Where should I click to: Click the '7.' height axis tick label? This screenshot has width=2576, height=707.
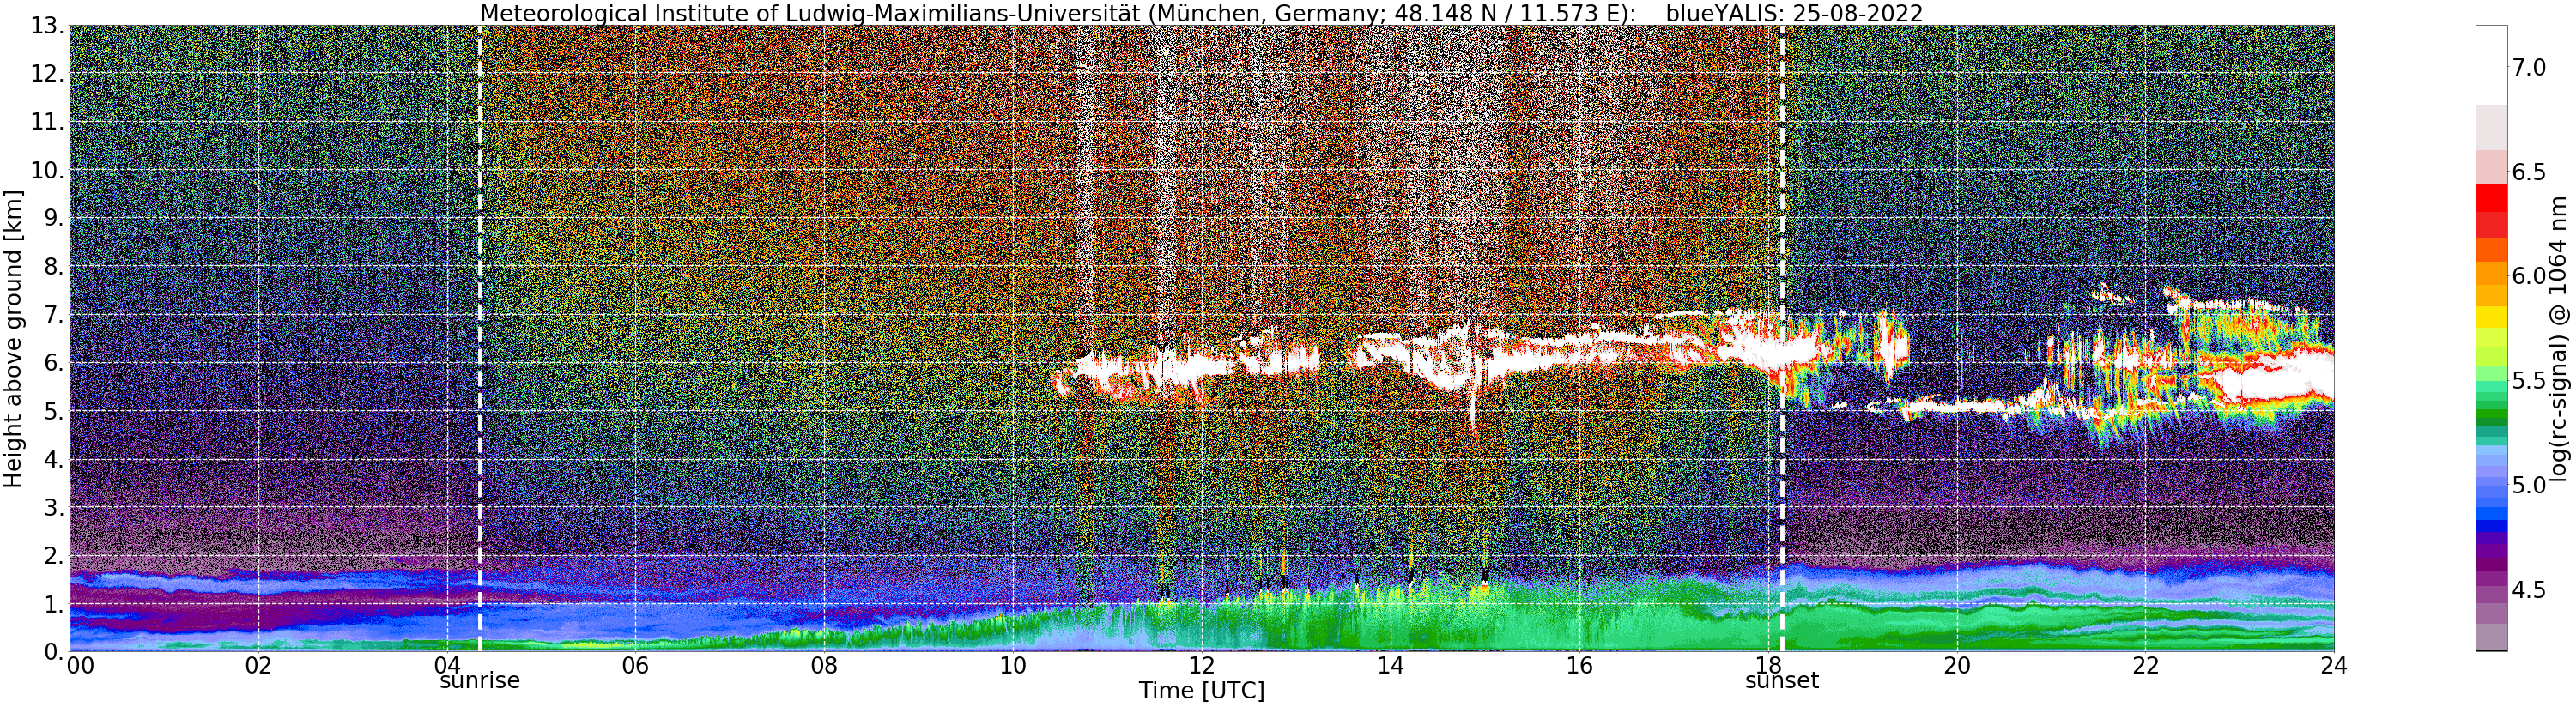coord(54,315)
